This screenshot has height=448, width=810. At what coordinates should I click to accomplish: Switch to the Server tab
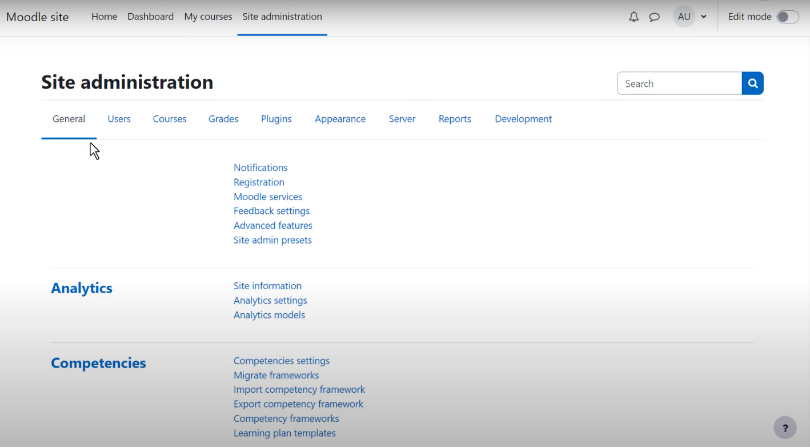point(402,119)
